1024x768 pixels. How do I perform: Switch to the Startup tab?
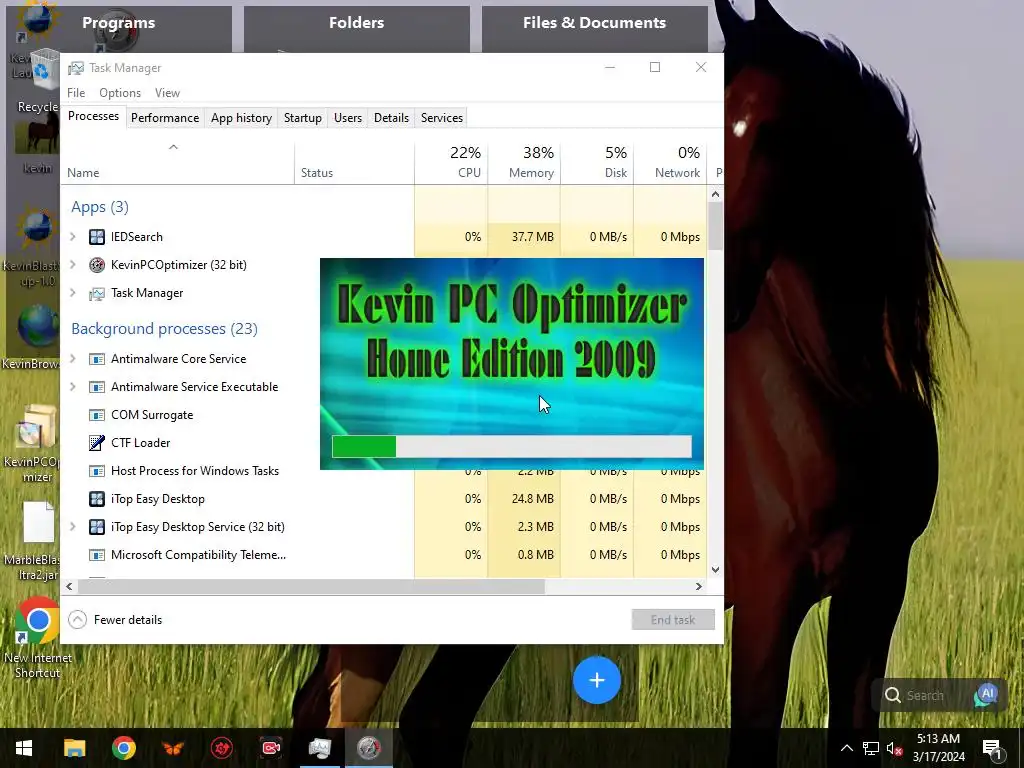(x=302, y=118)
